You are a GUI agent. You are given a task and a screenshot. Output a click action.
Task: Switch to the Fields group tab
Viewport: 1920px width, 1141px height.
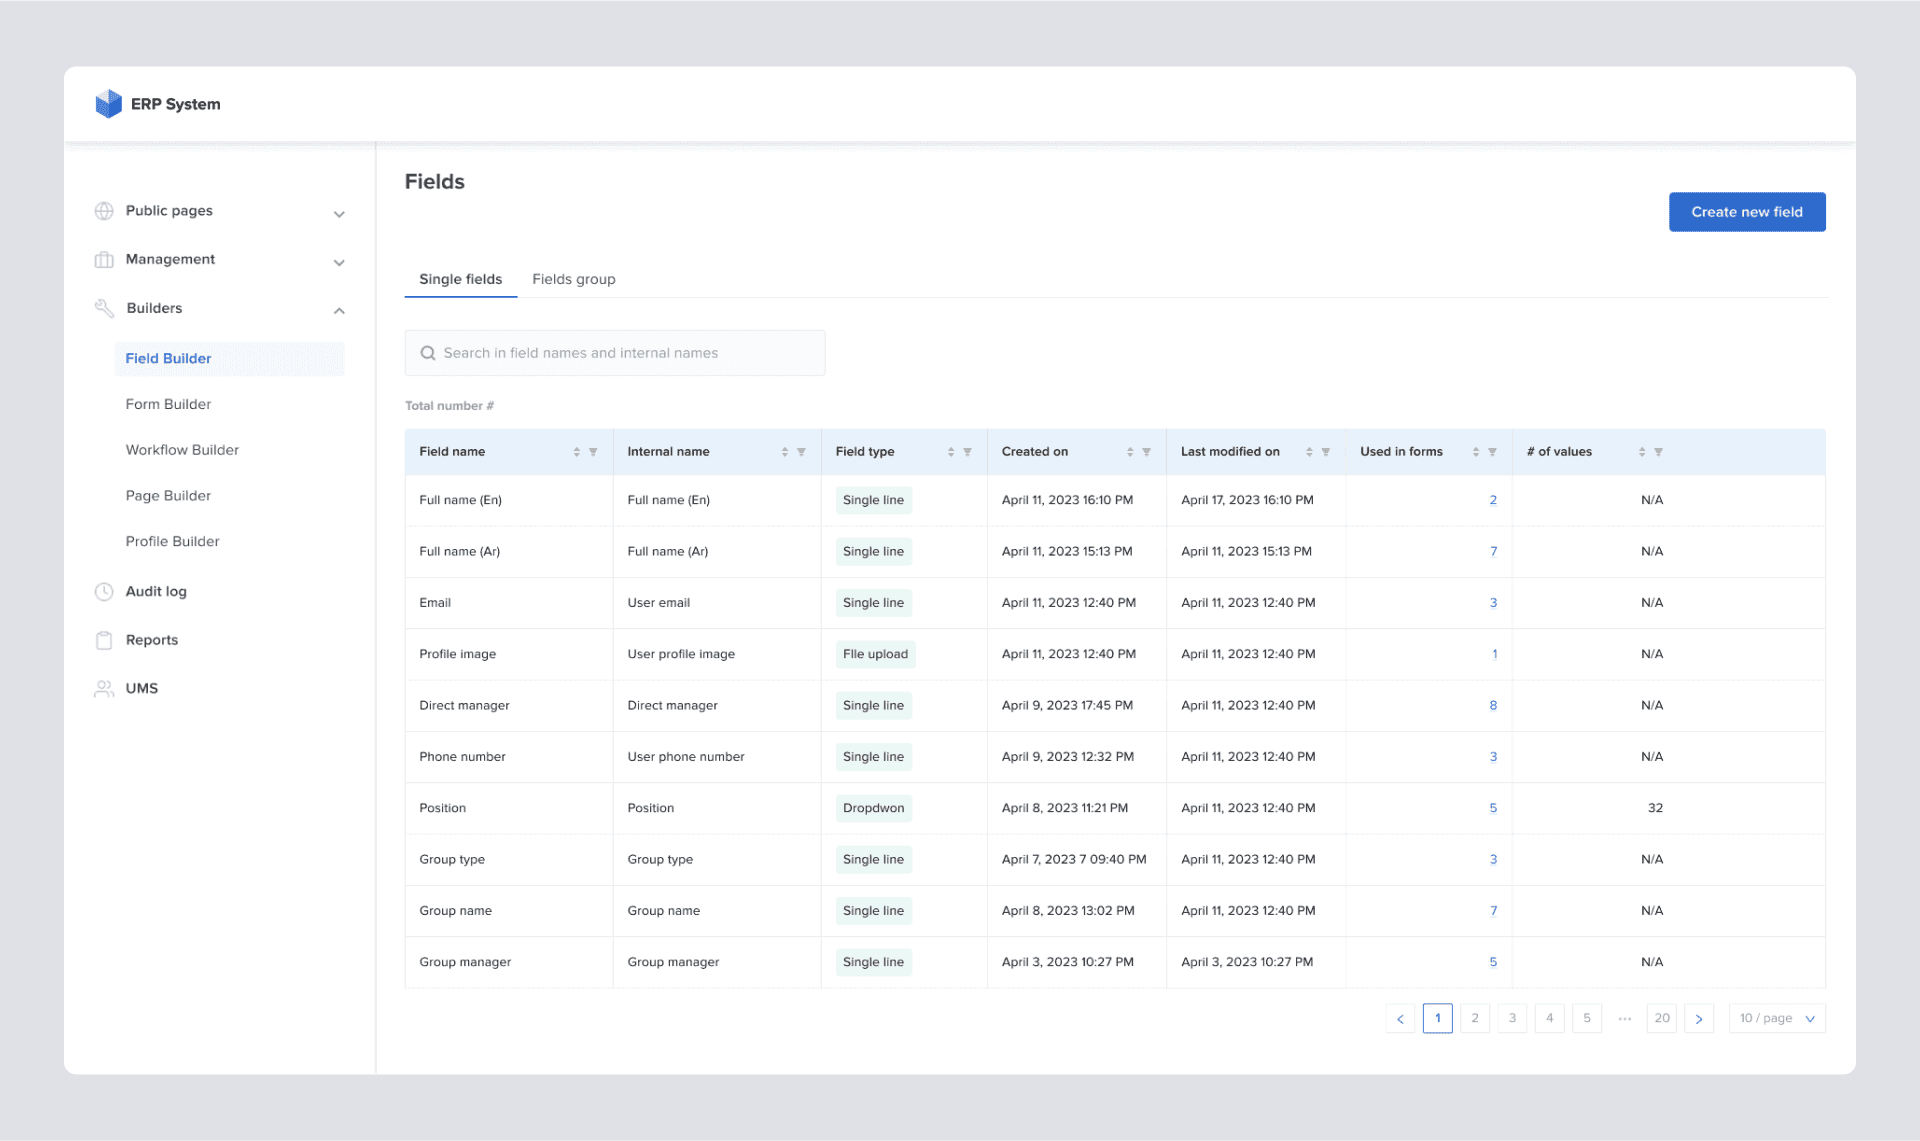pyautogui.click(x=573, y=279)
